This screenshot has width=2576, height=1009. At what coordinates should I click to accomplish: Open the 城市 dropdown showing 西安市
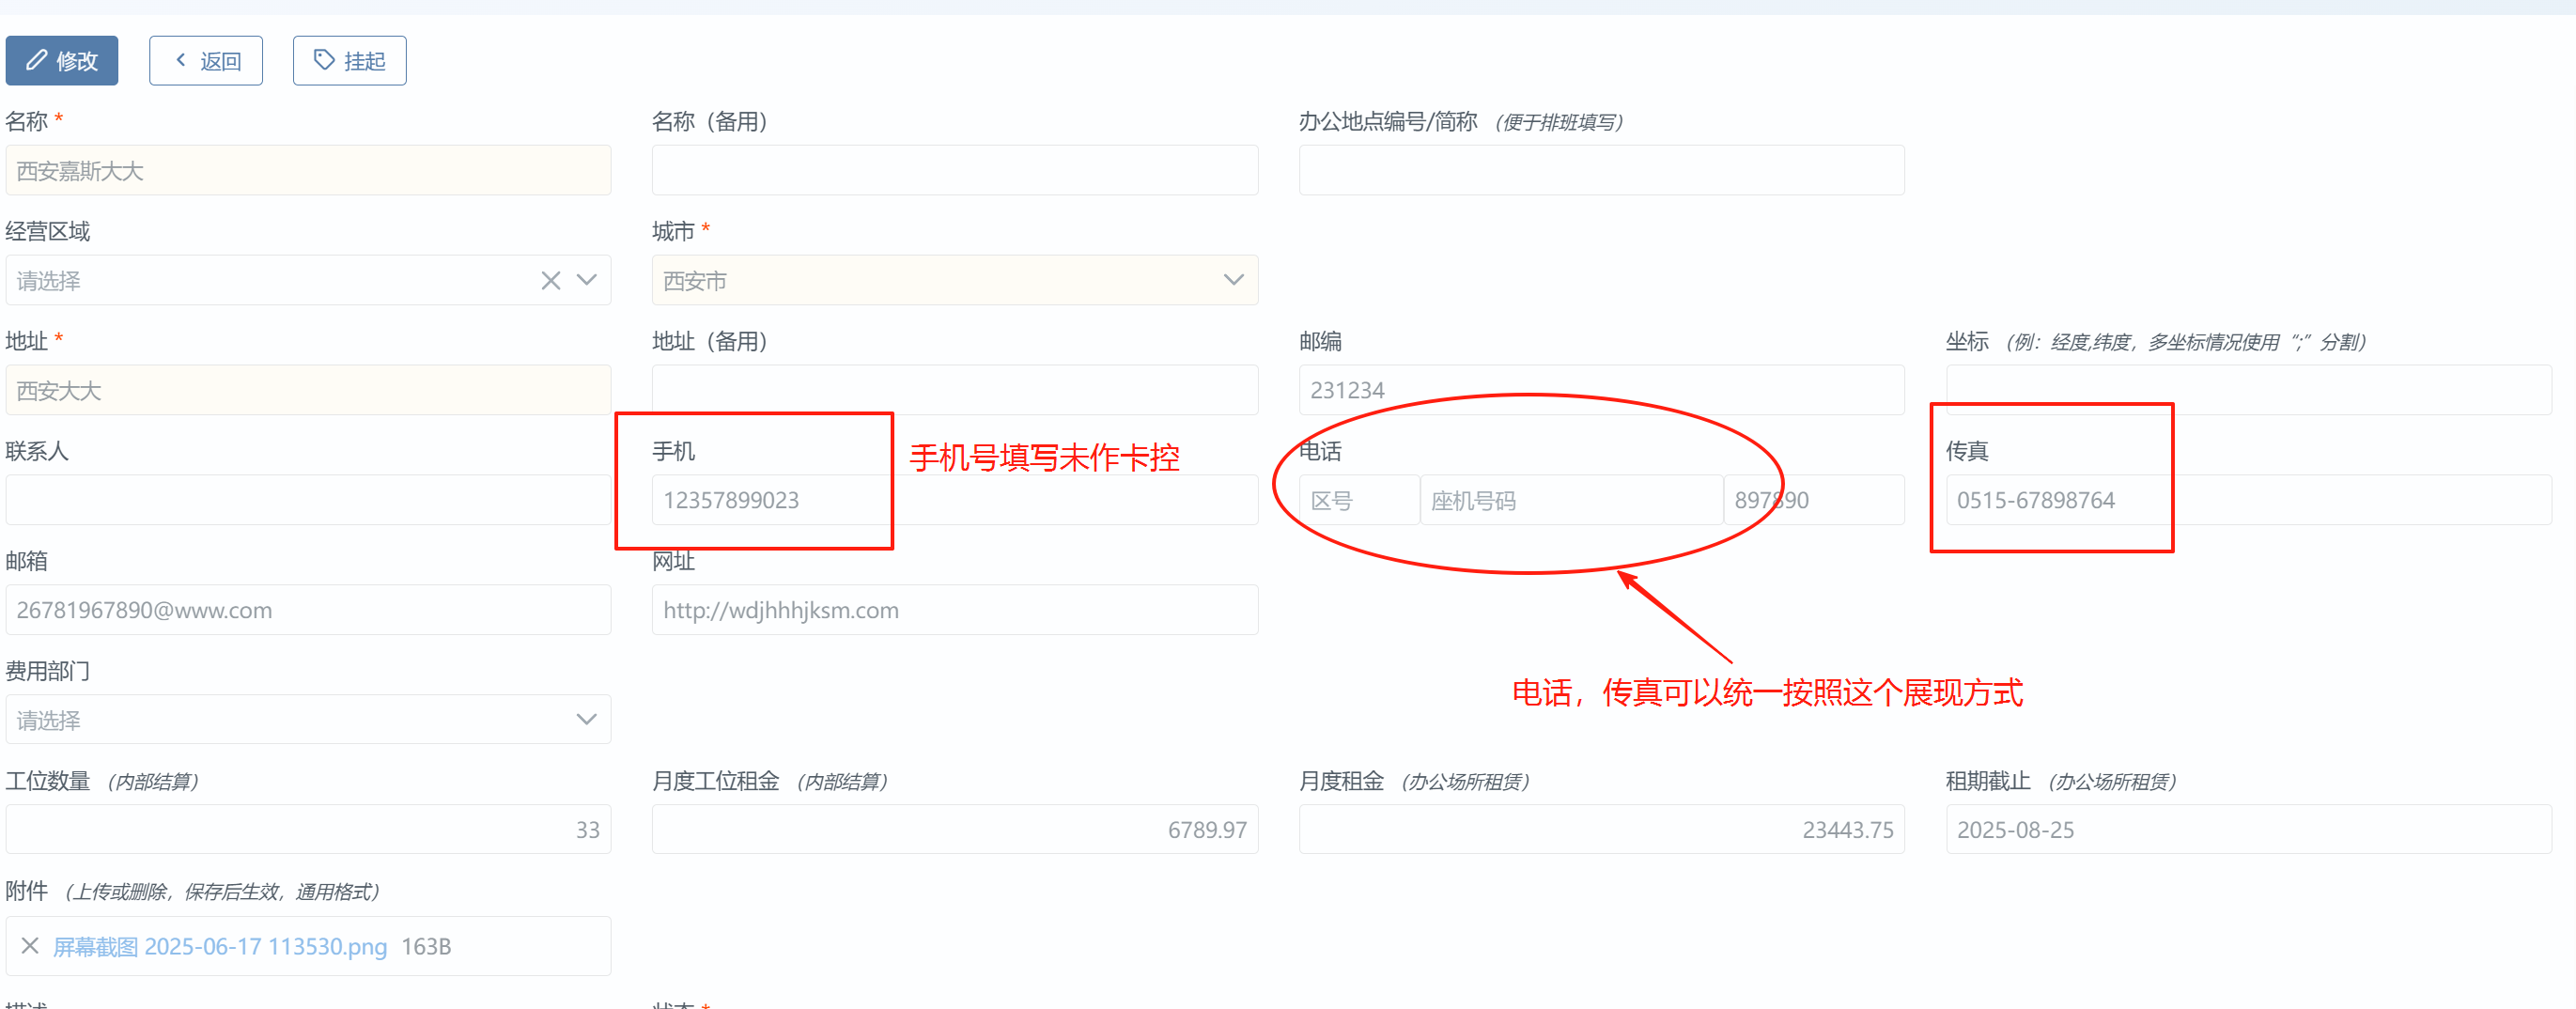tap(954, 281)
